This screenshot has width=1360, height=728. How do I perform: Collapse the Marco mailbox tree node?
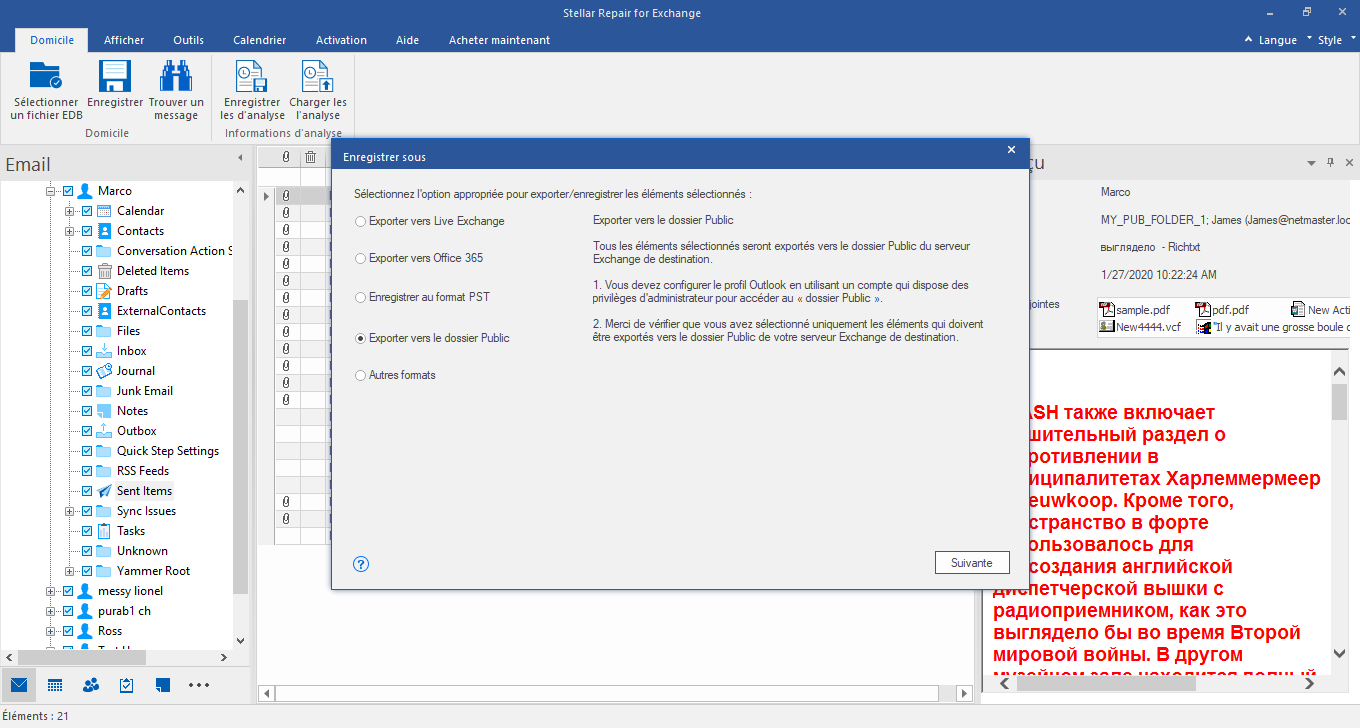click(51, 191)
